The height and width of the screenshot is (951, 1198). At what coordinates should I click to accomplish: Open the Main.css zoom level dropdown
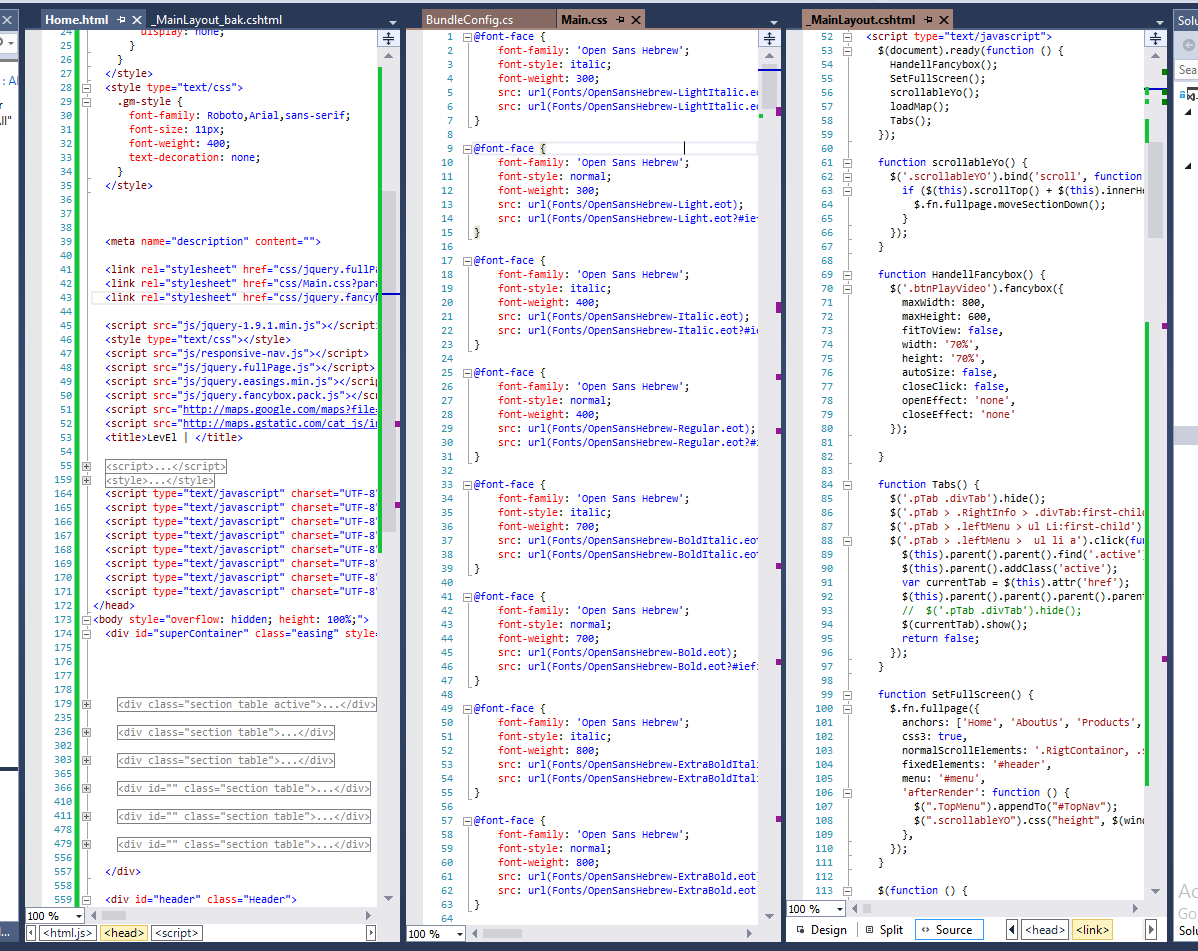tap(460, 933)
